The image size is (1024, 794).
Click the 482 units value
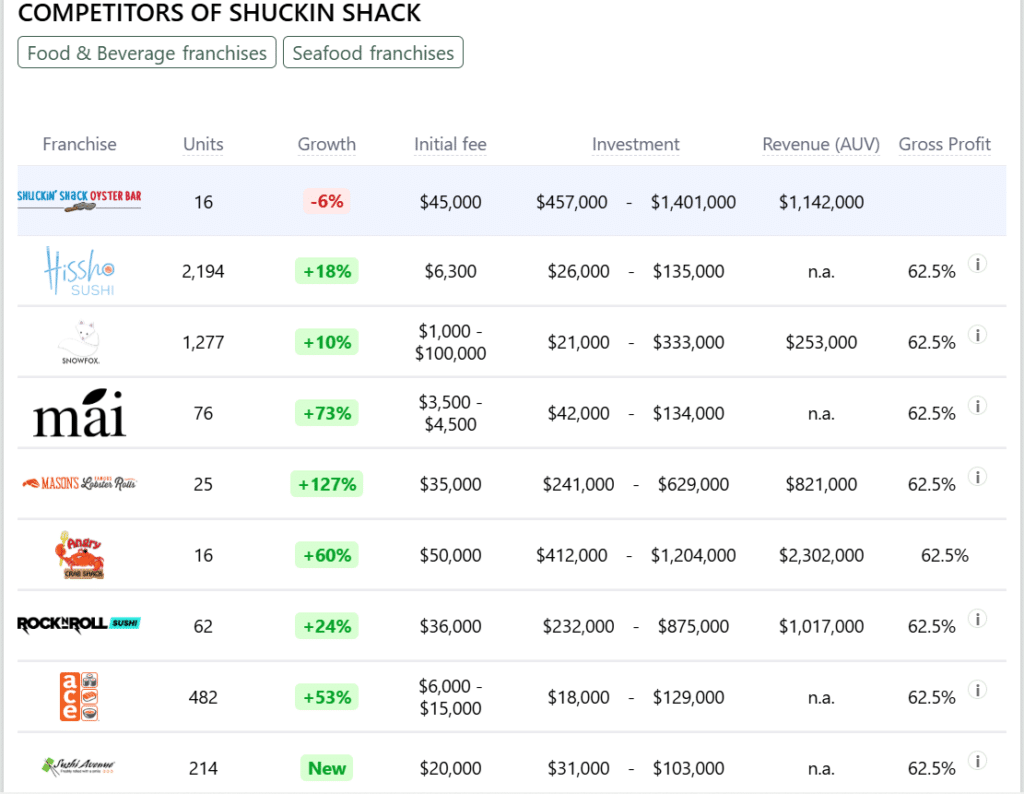point(203,697)
